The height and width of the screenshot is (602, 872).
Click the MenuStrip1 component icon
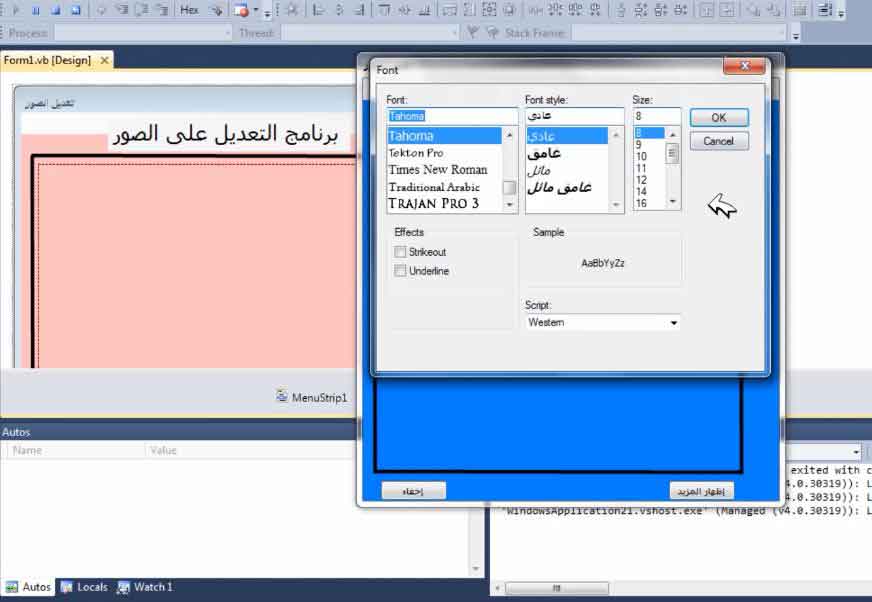[x=282, y=397]
